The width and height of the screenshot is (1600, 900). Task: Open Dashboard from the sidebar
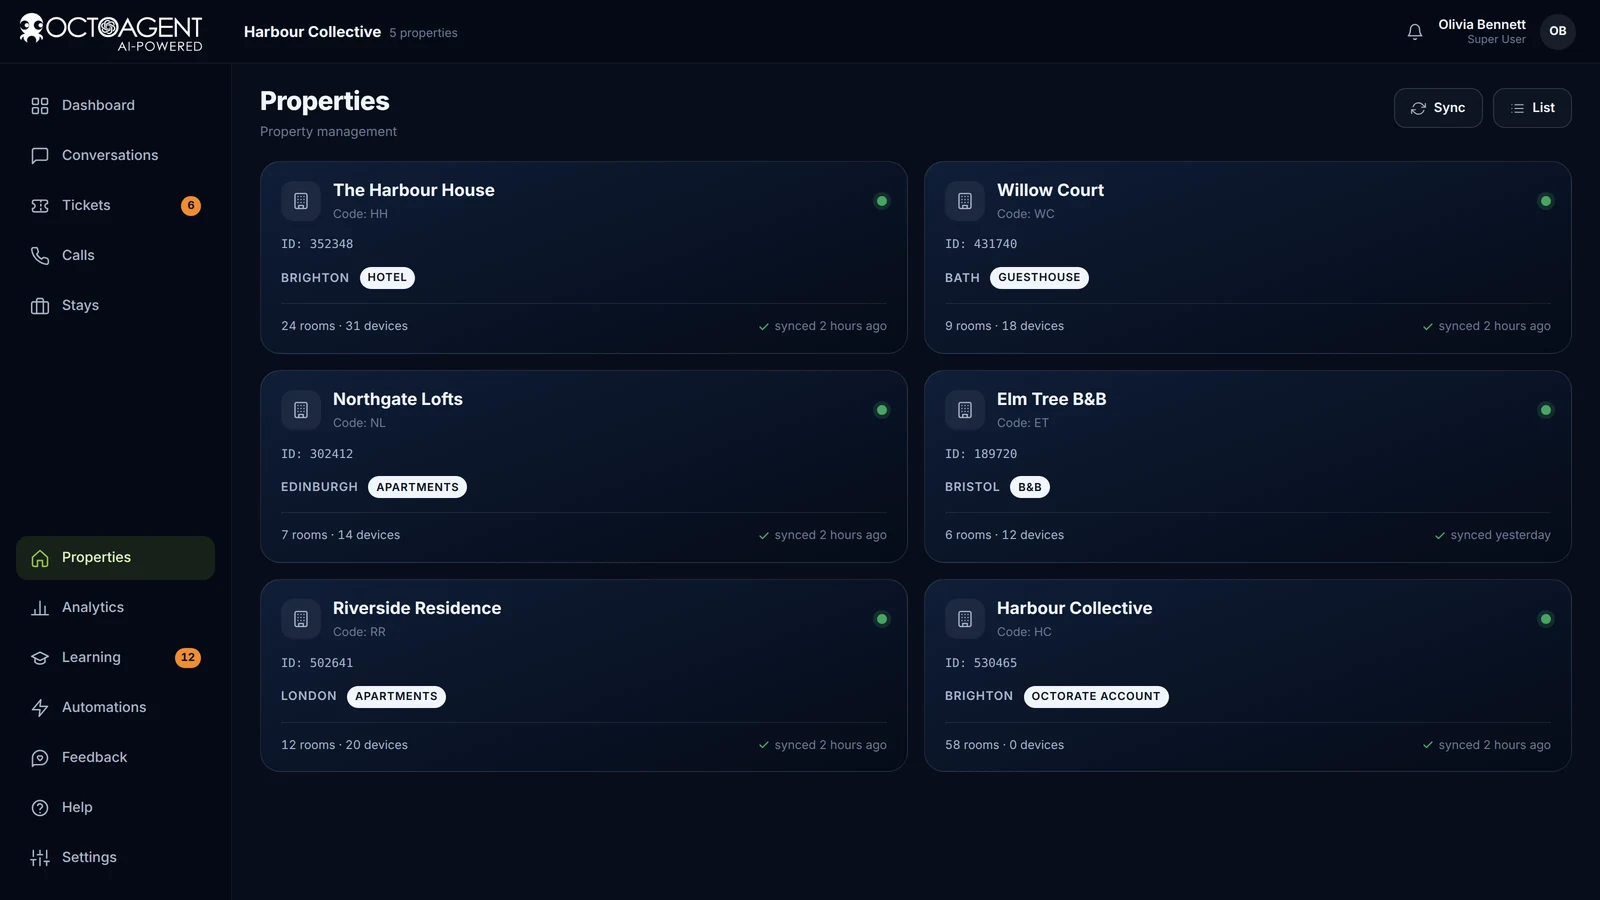[115, 105]
